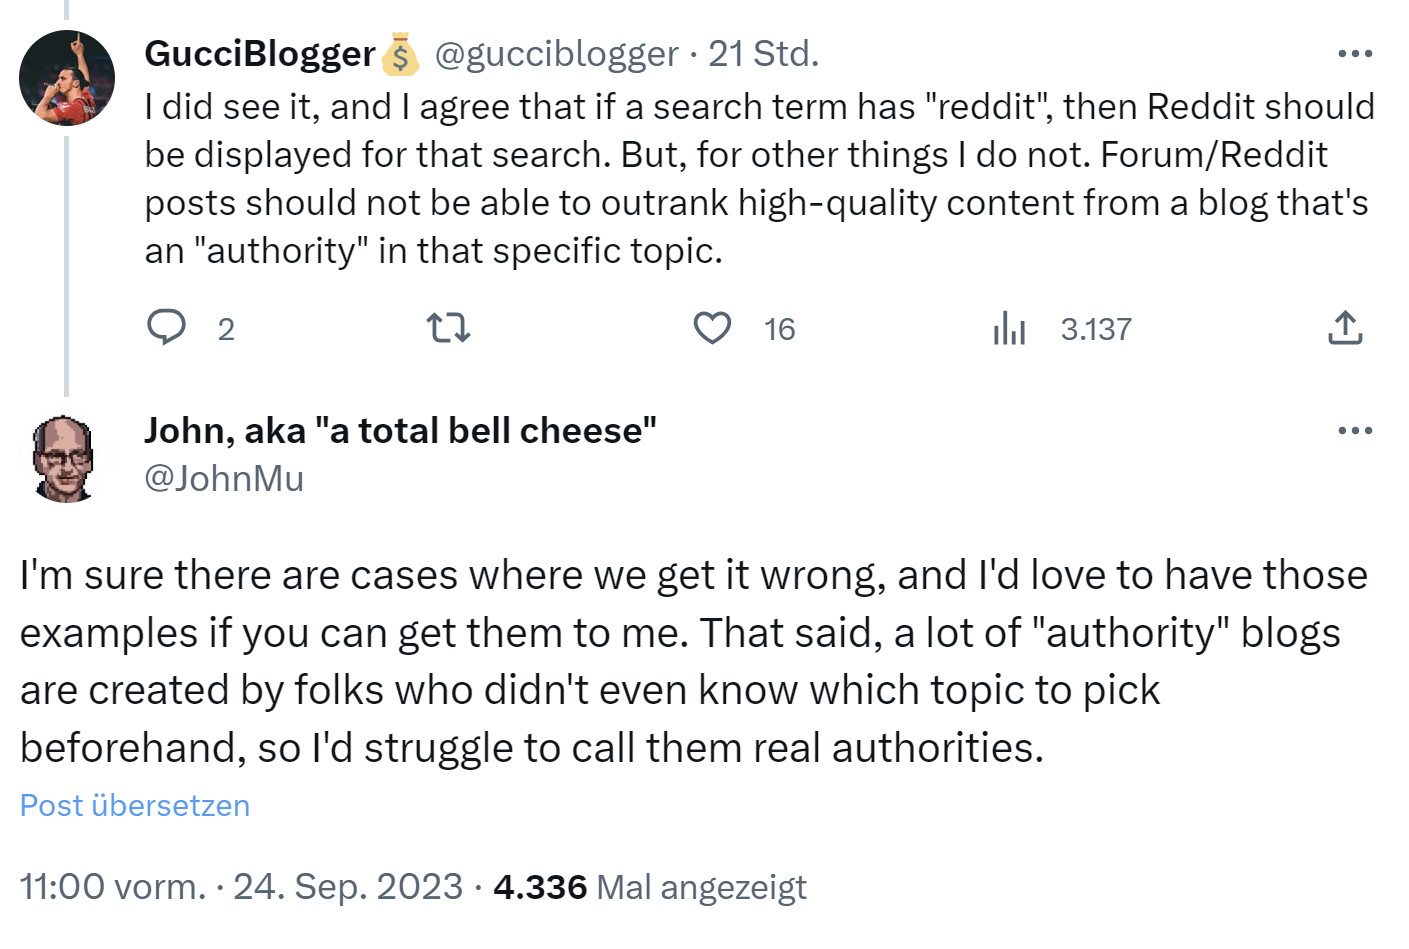Click the '11:00 vorm. · 24. Sep. 2023' timestamp
Image resolution: width=1409 pixels, height=949 pixels.
pos(241,887)
